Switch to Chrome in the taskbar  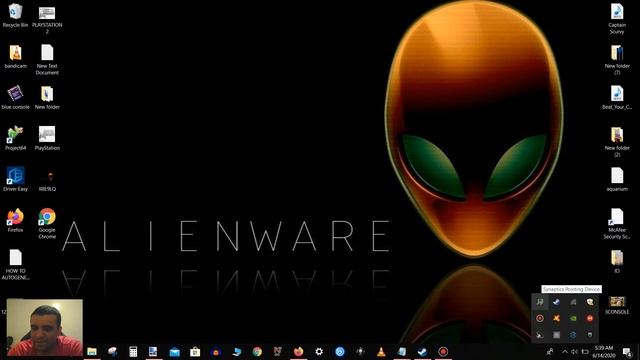coord(257,351)
